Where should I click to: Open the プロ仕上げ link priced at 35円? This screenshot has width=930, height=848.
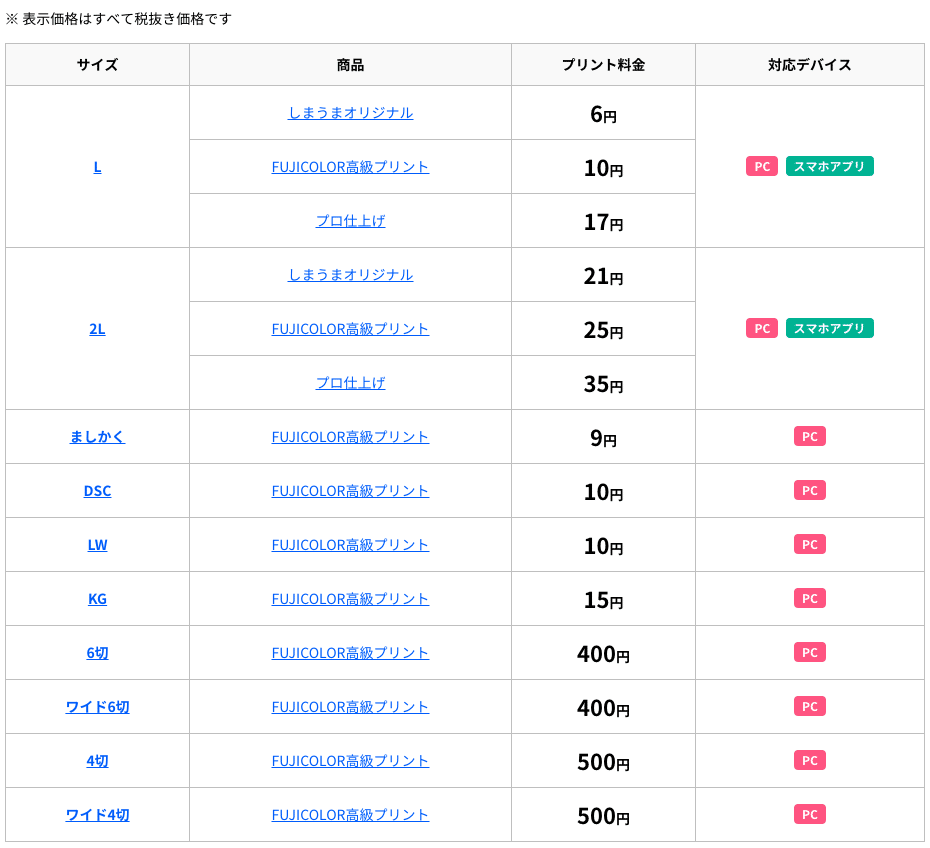click(x=350, y=382)
